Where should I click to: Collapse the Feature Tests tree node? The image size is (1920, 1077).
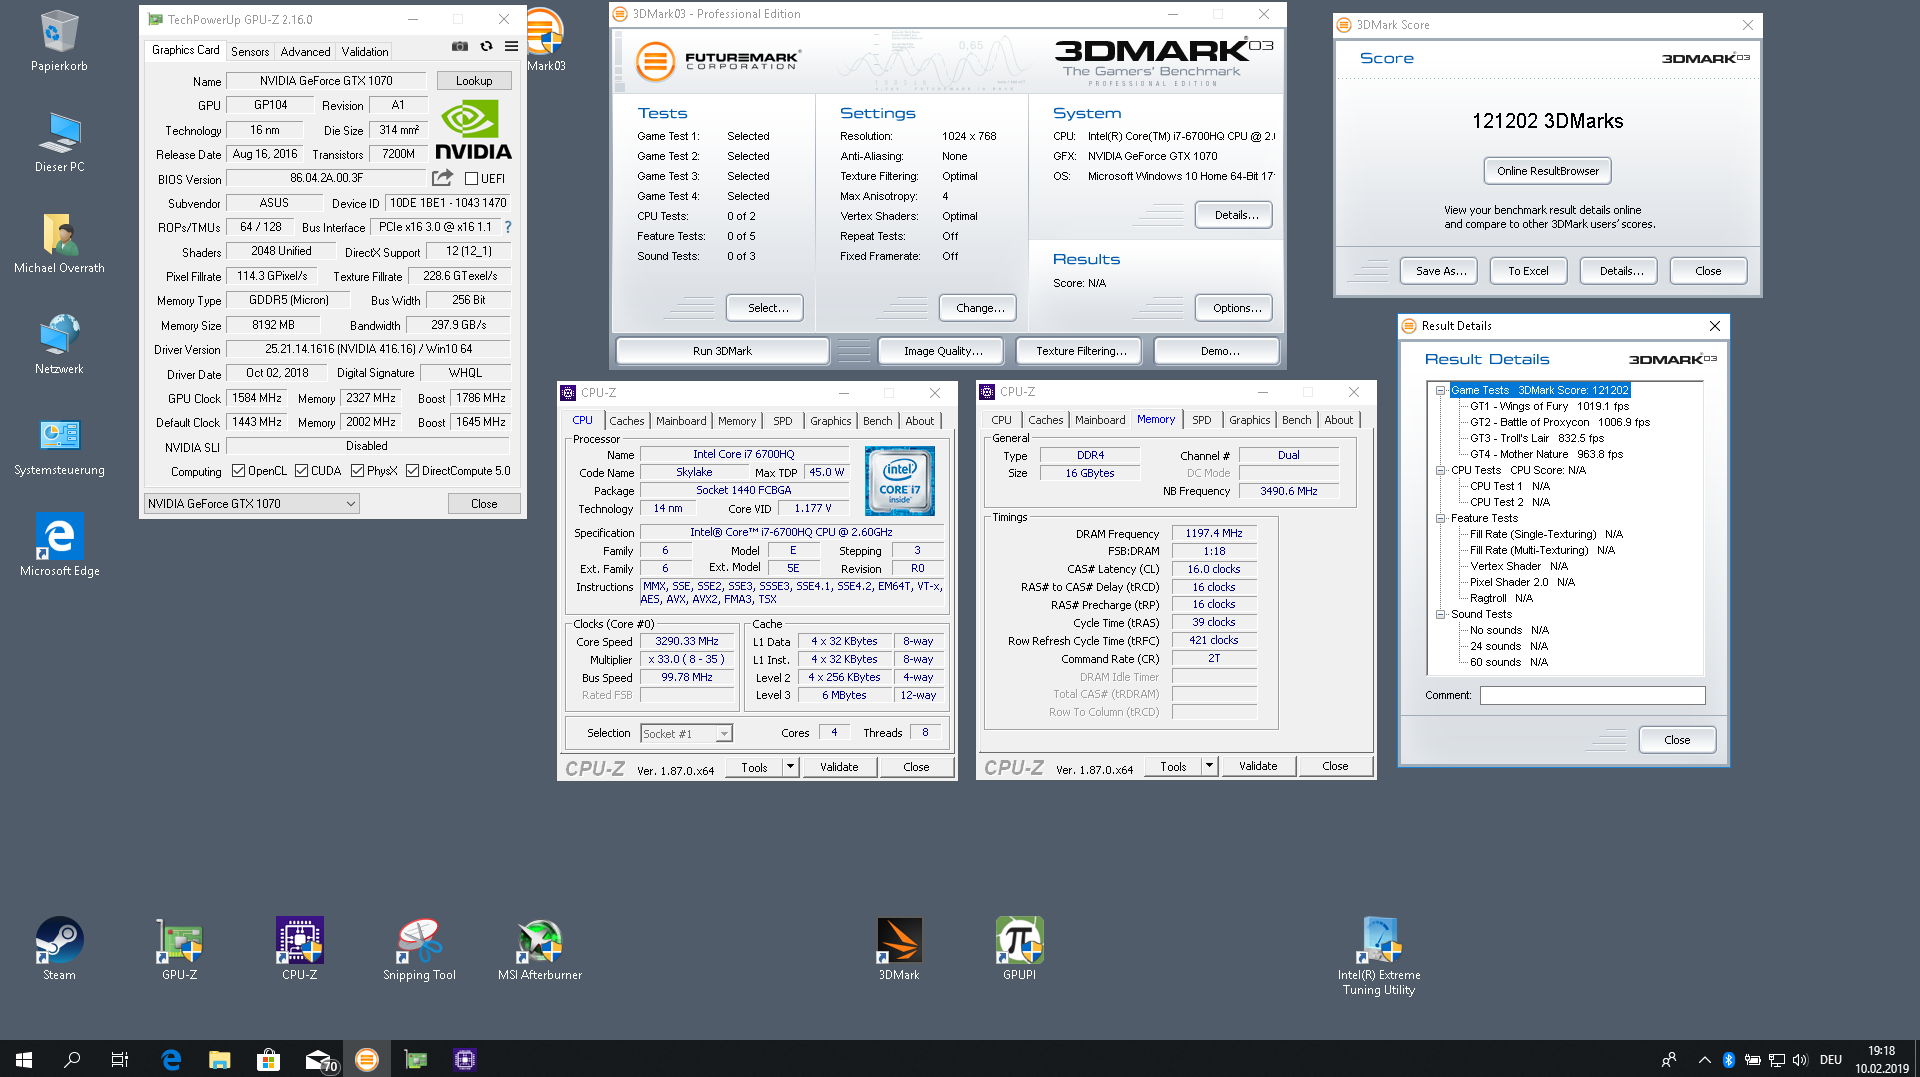1440,518
